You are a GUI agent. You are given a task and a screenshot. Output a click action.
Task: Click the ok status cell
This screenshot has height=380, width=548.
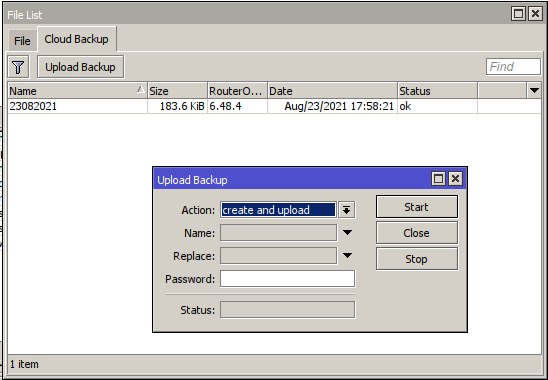pyautogui.click(x=405, y=106)
